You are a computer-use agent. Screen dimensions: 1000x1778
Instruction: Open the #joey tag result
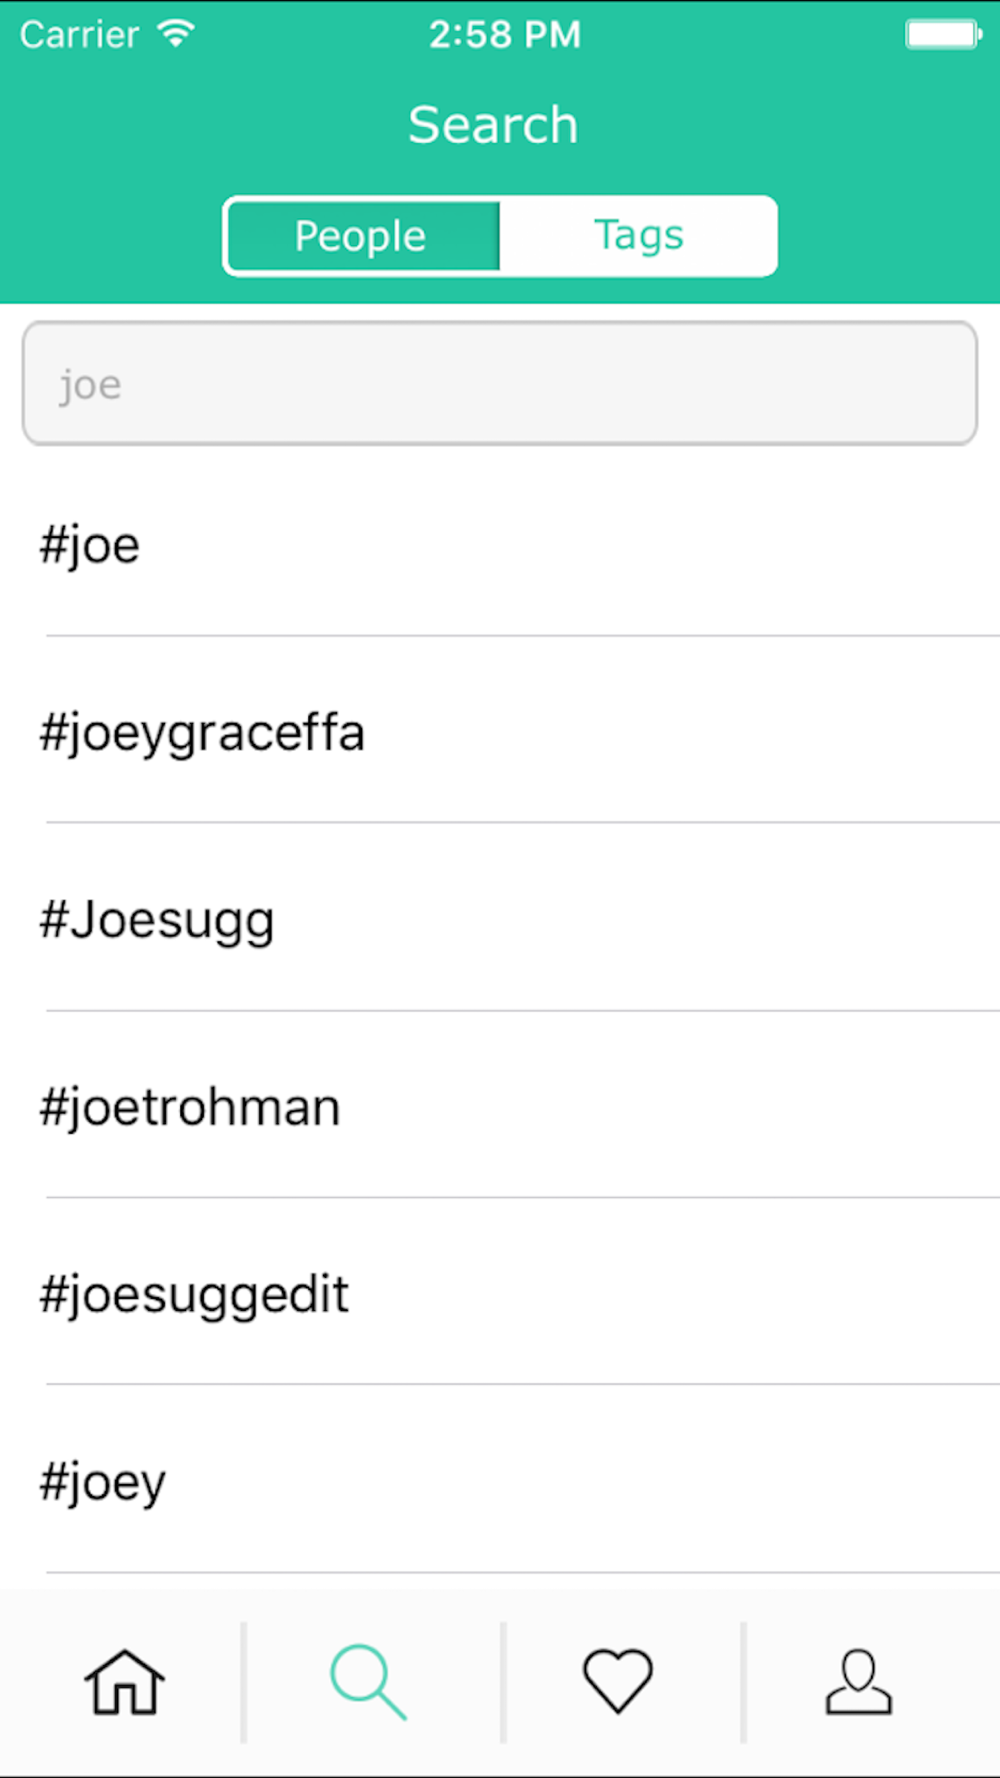click(102, 1482)
